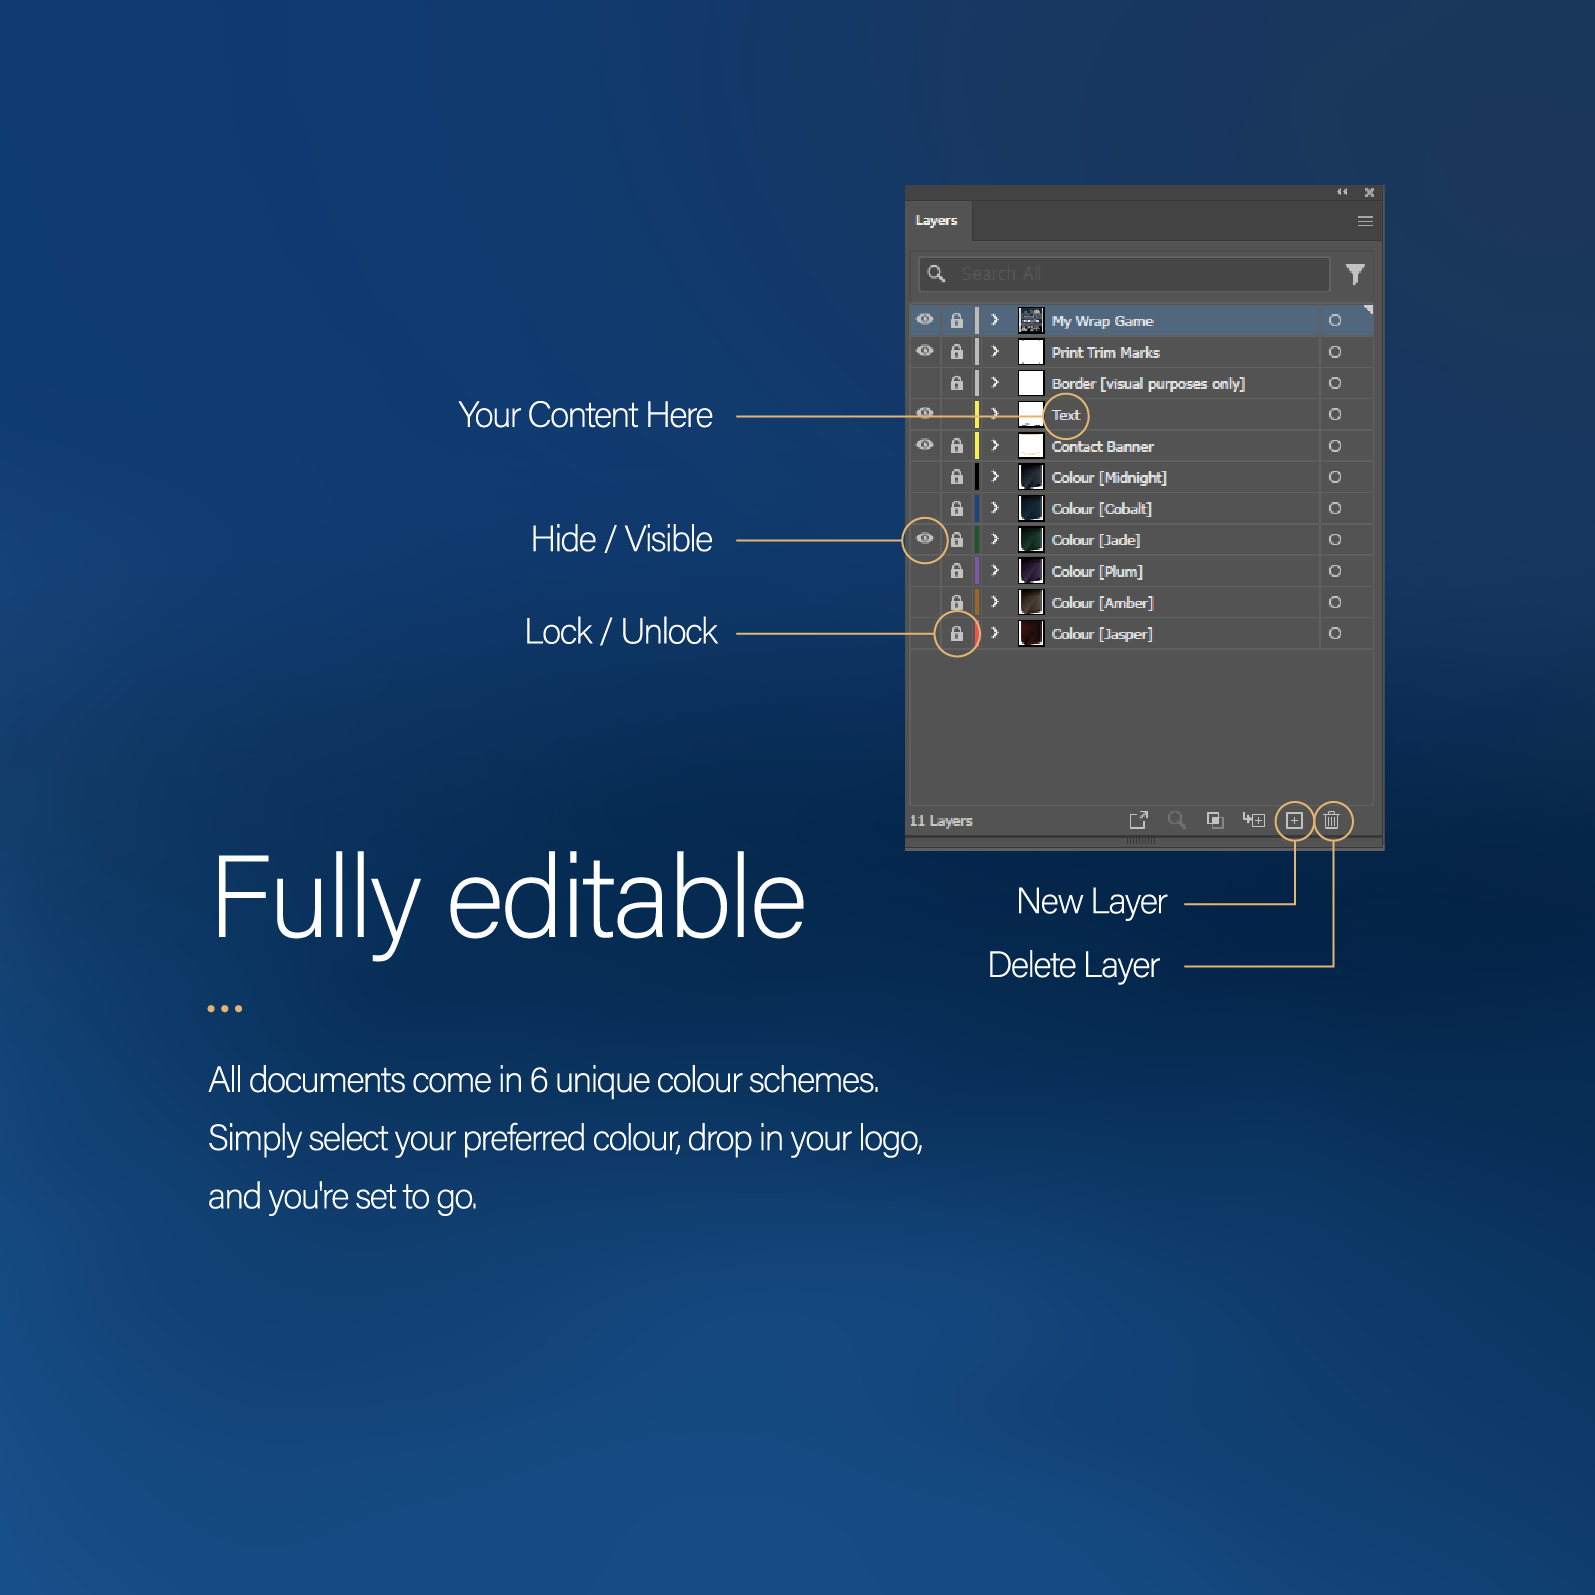Expand the Colour [Cobalt] layer contents
1595x1595 pixels.
click(x=995, y=509)
